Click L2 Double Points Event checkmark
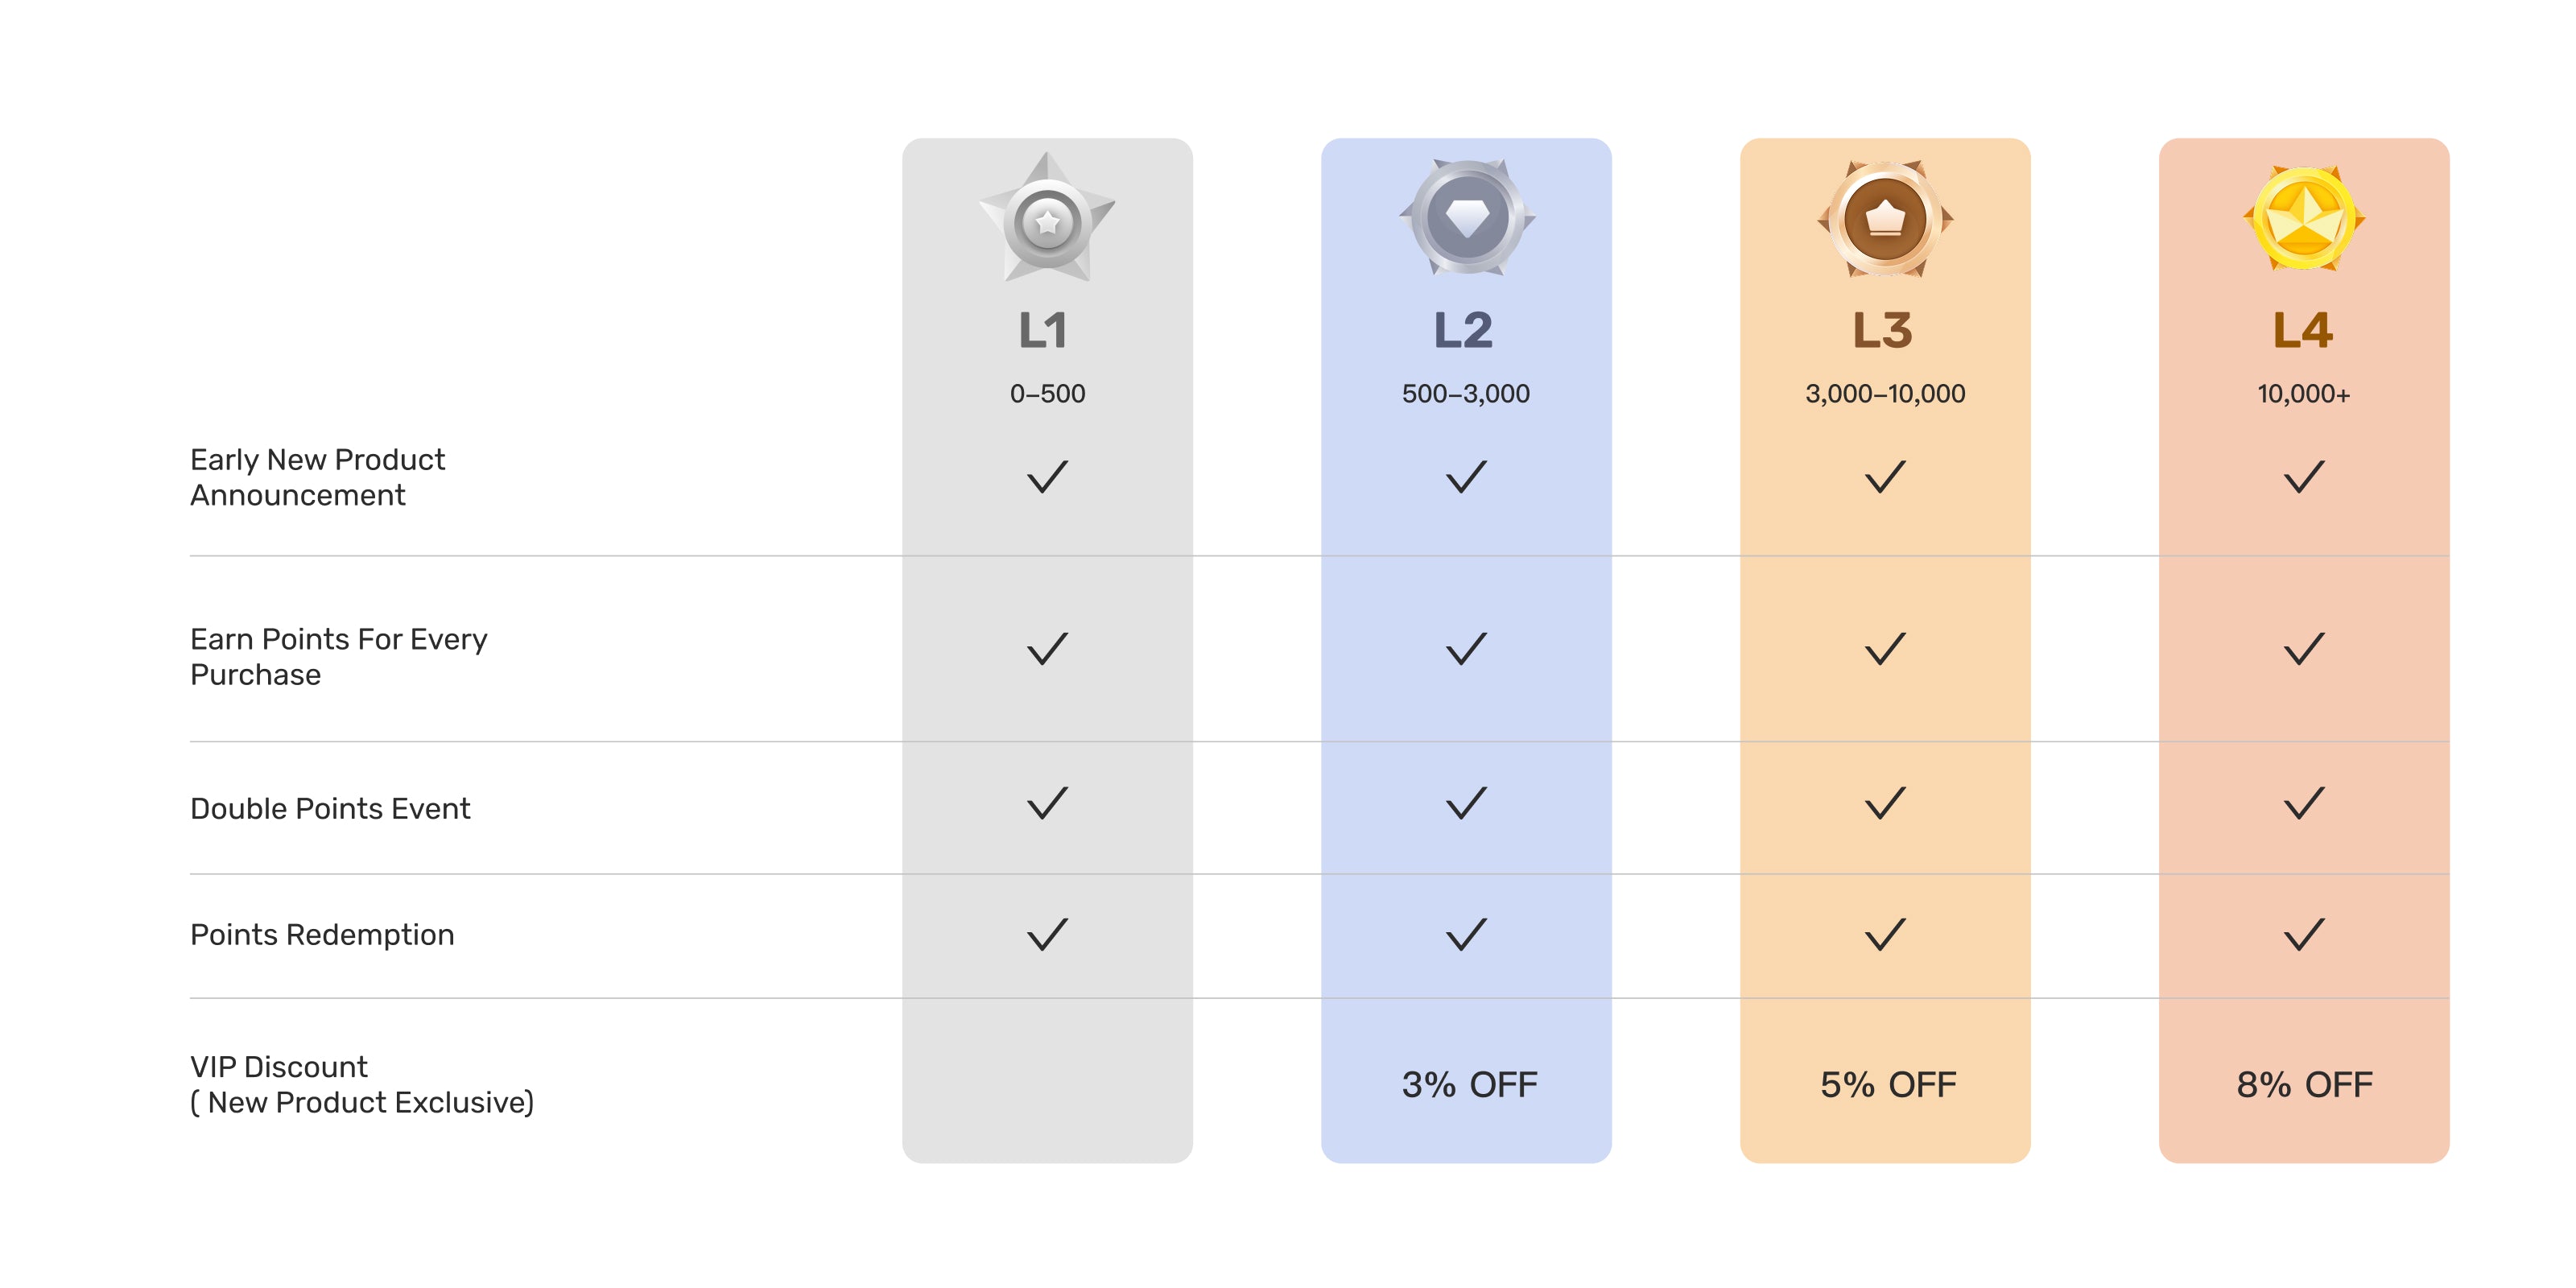Image resolution: width=2576 pixels, height=1288 pixels. coord(1466,803)
